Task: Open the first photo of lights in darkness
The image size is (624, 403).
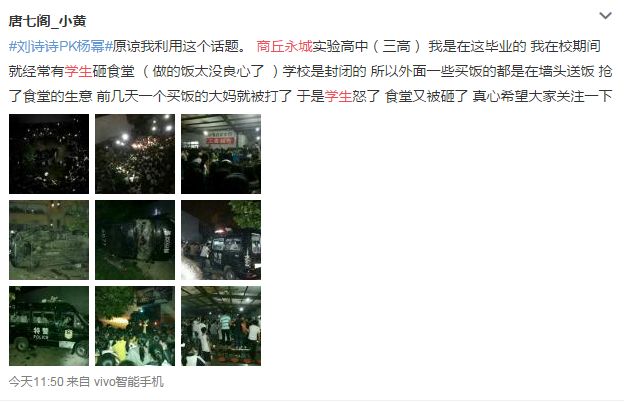Action: pos(49,154)
